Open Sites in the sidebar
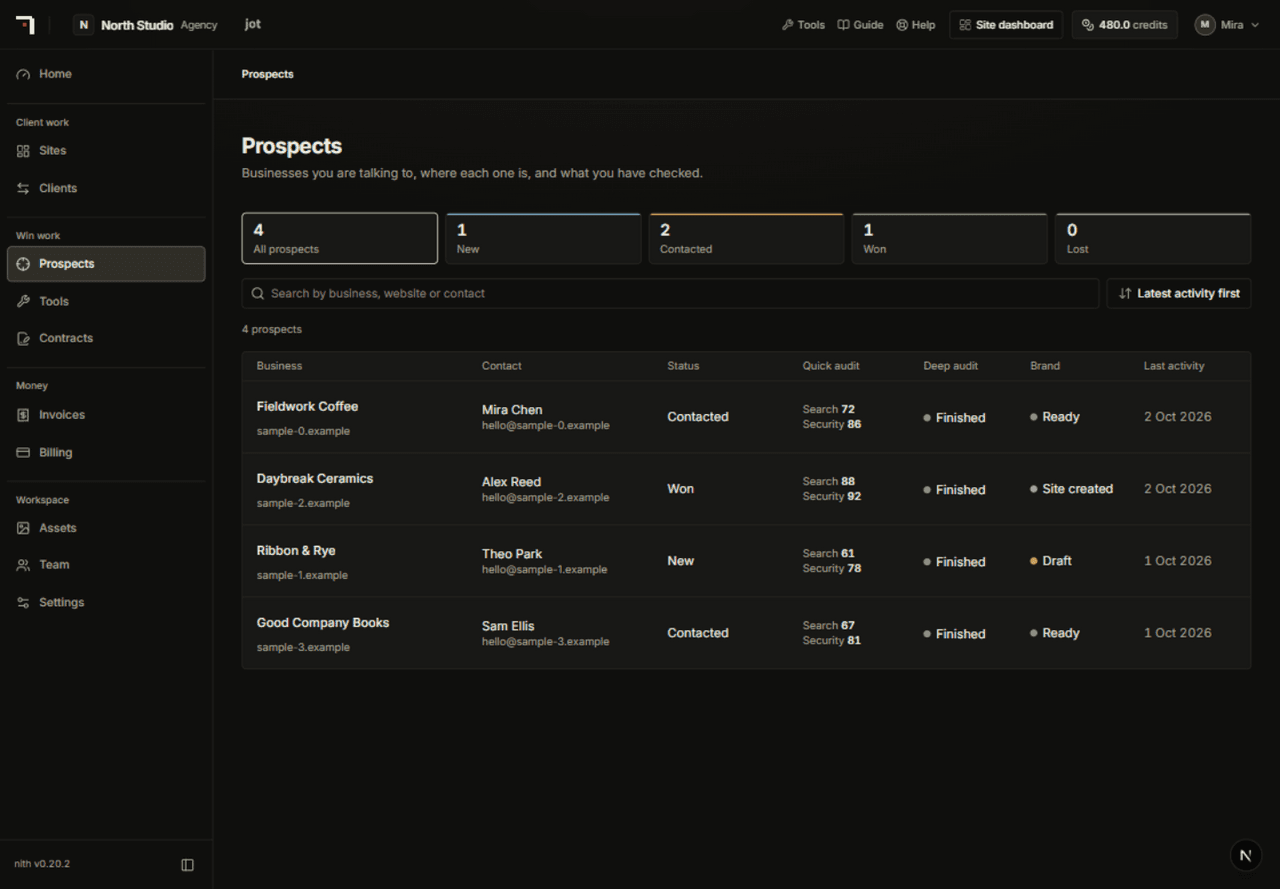The width and height of the screenshot is (1280, 889). tap(106, 151)
